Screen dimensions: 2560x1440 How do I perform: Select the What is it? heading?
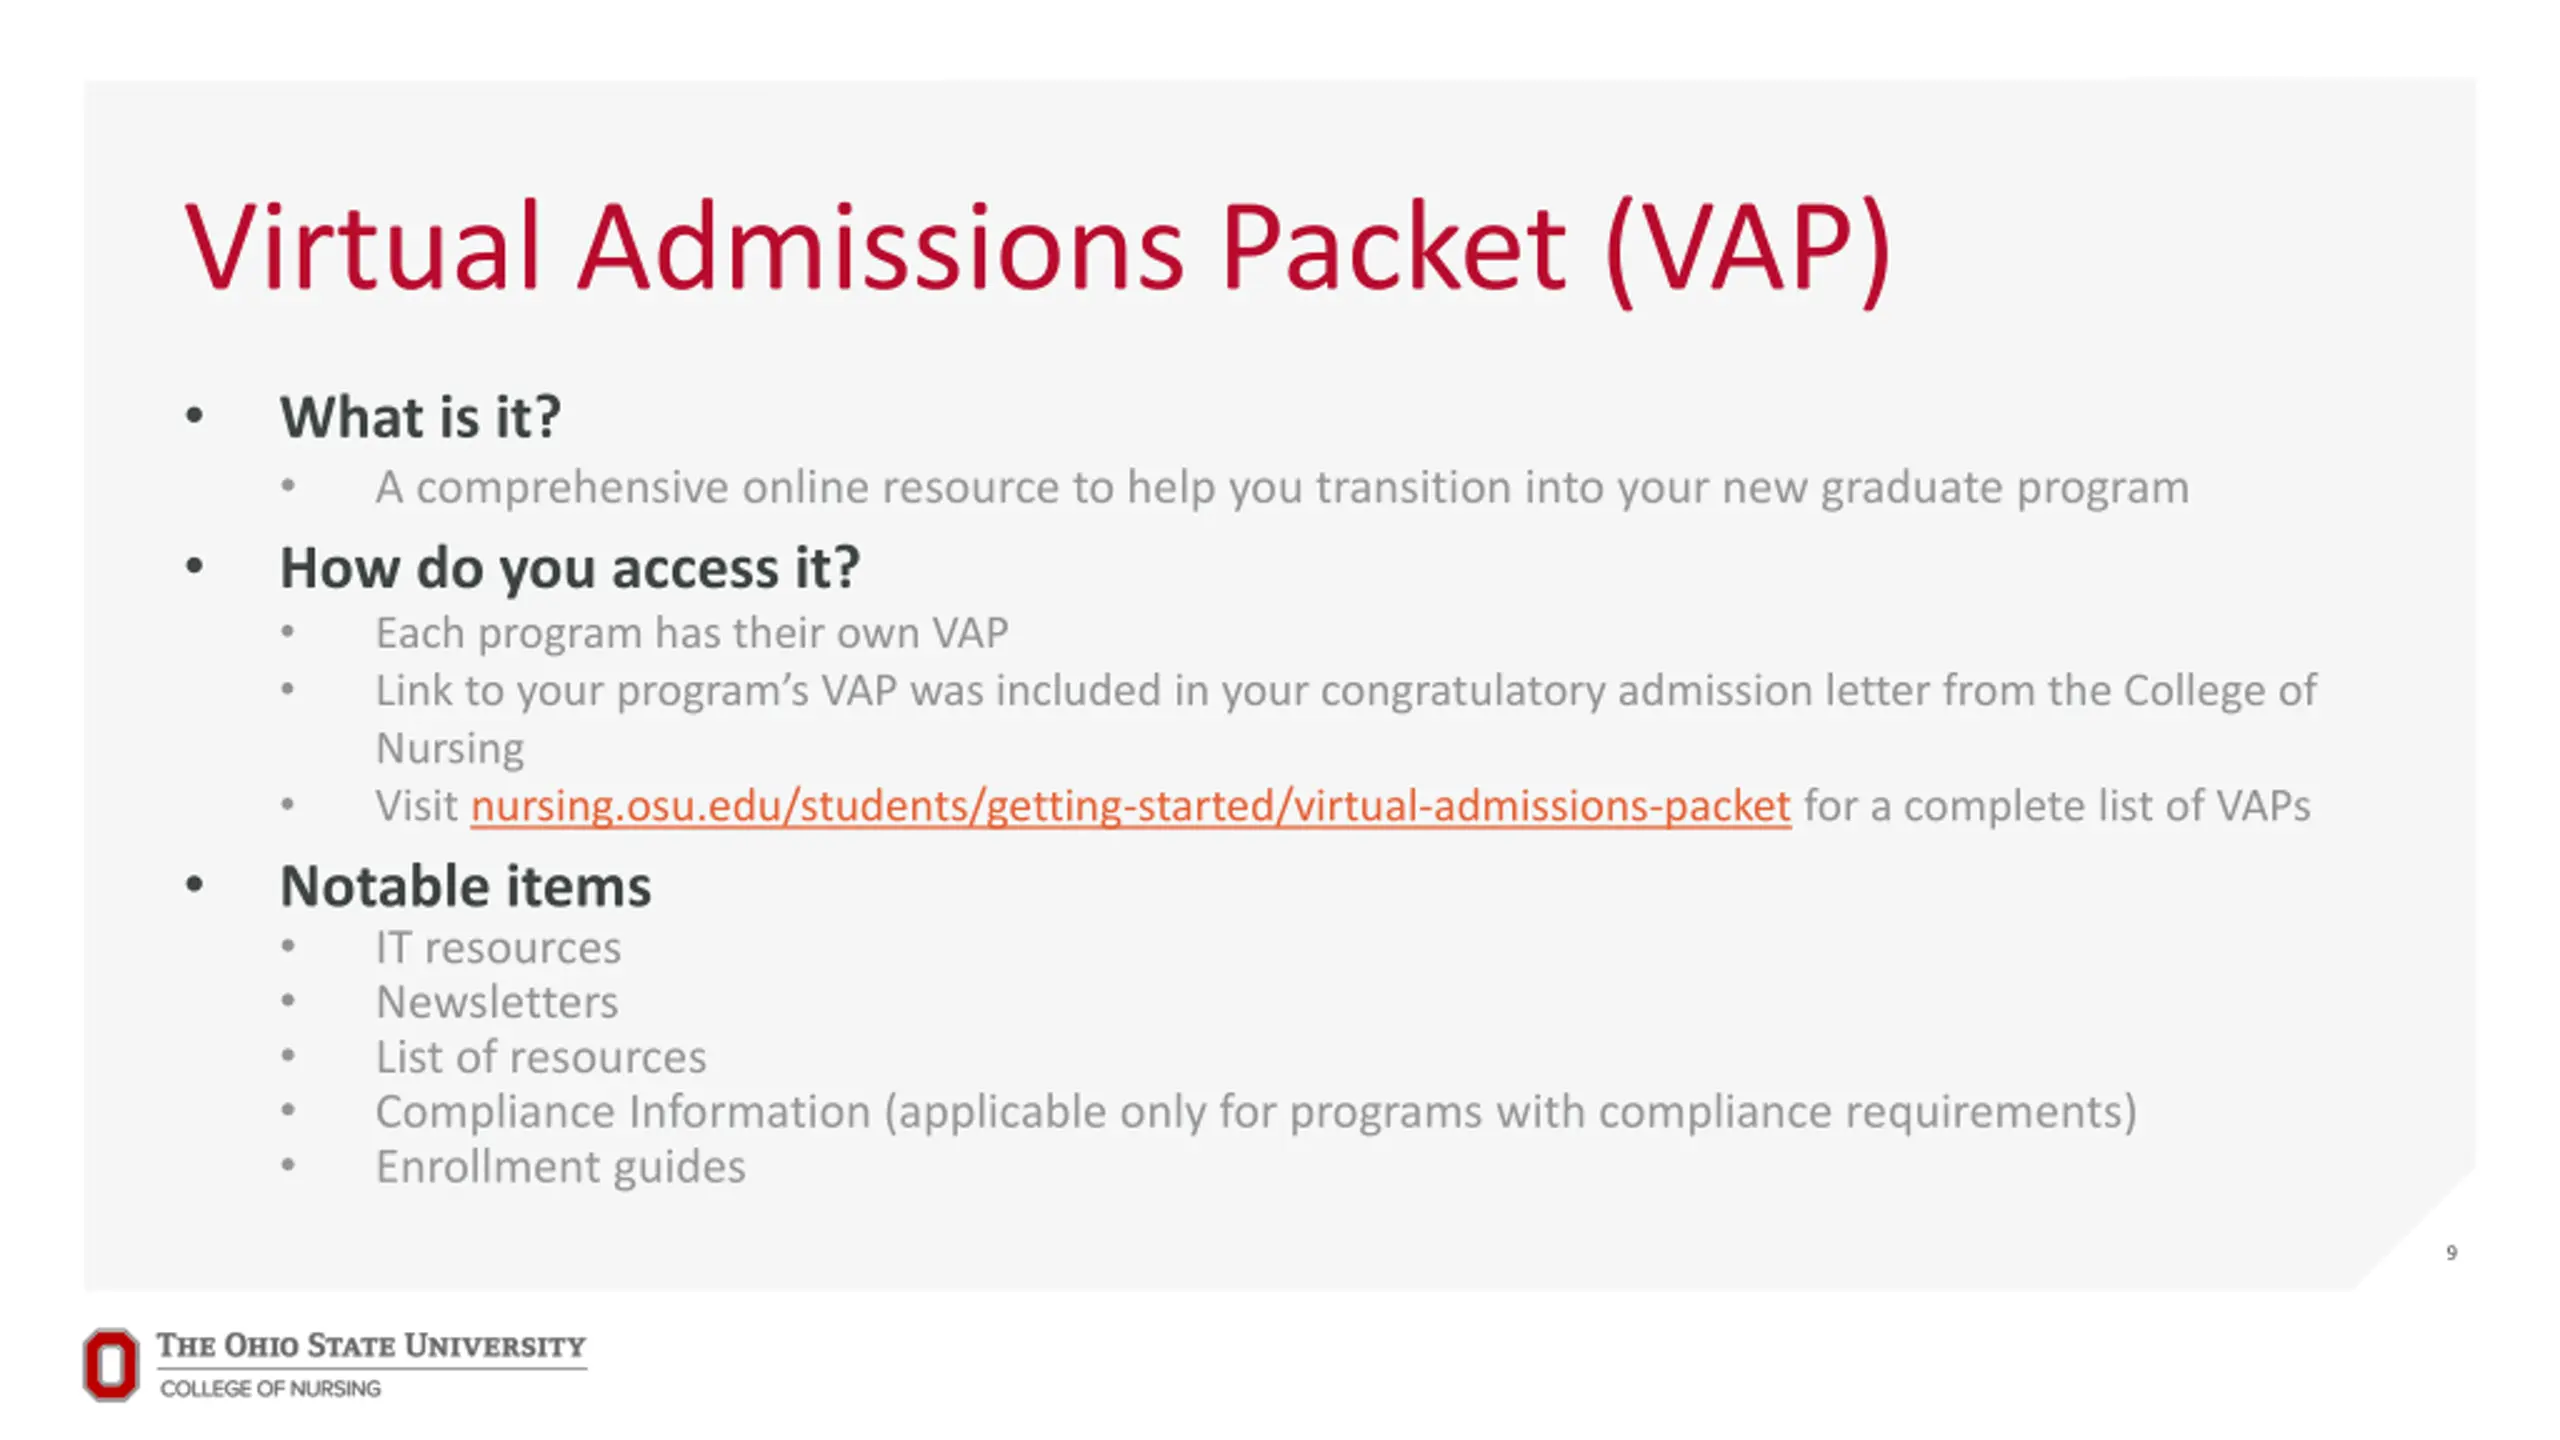tap(420, 417)
